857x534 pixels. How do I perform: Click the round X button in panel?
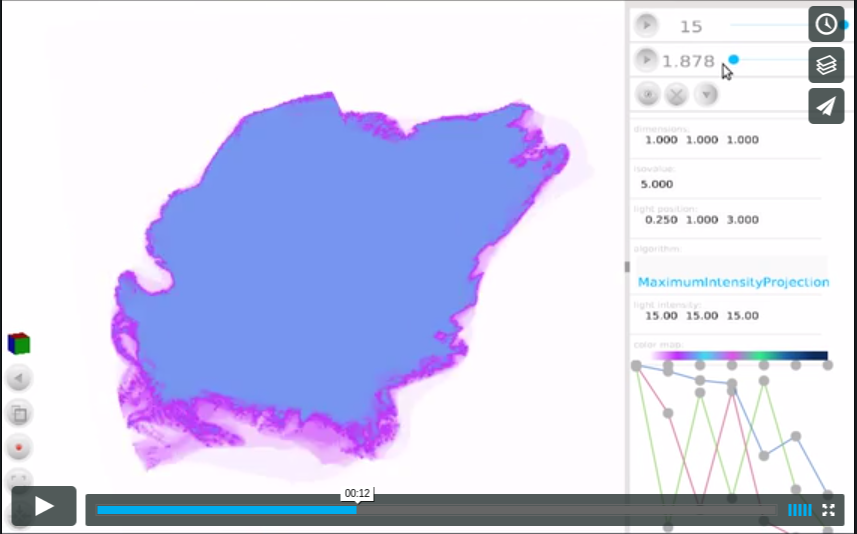tap(677, 94)
